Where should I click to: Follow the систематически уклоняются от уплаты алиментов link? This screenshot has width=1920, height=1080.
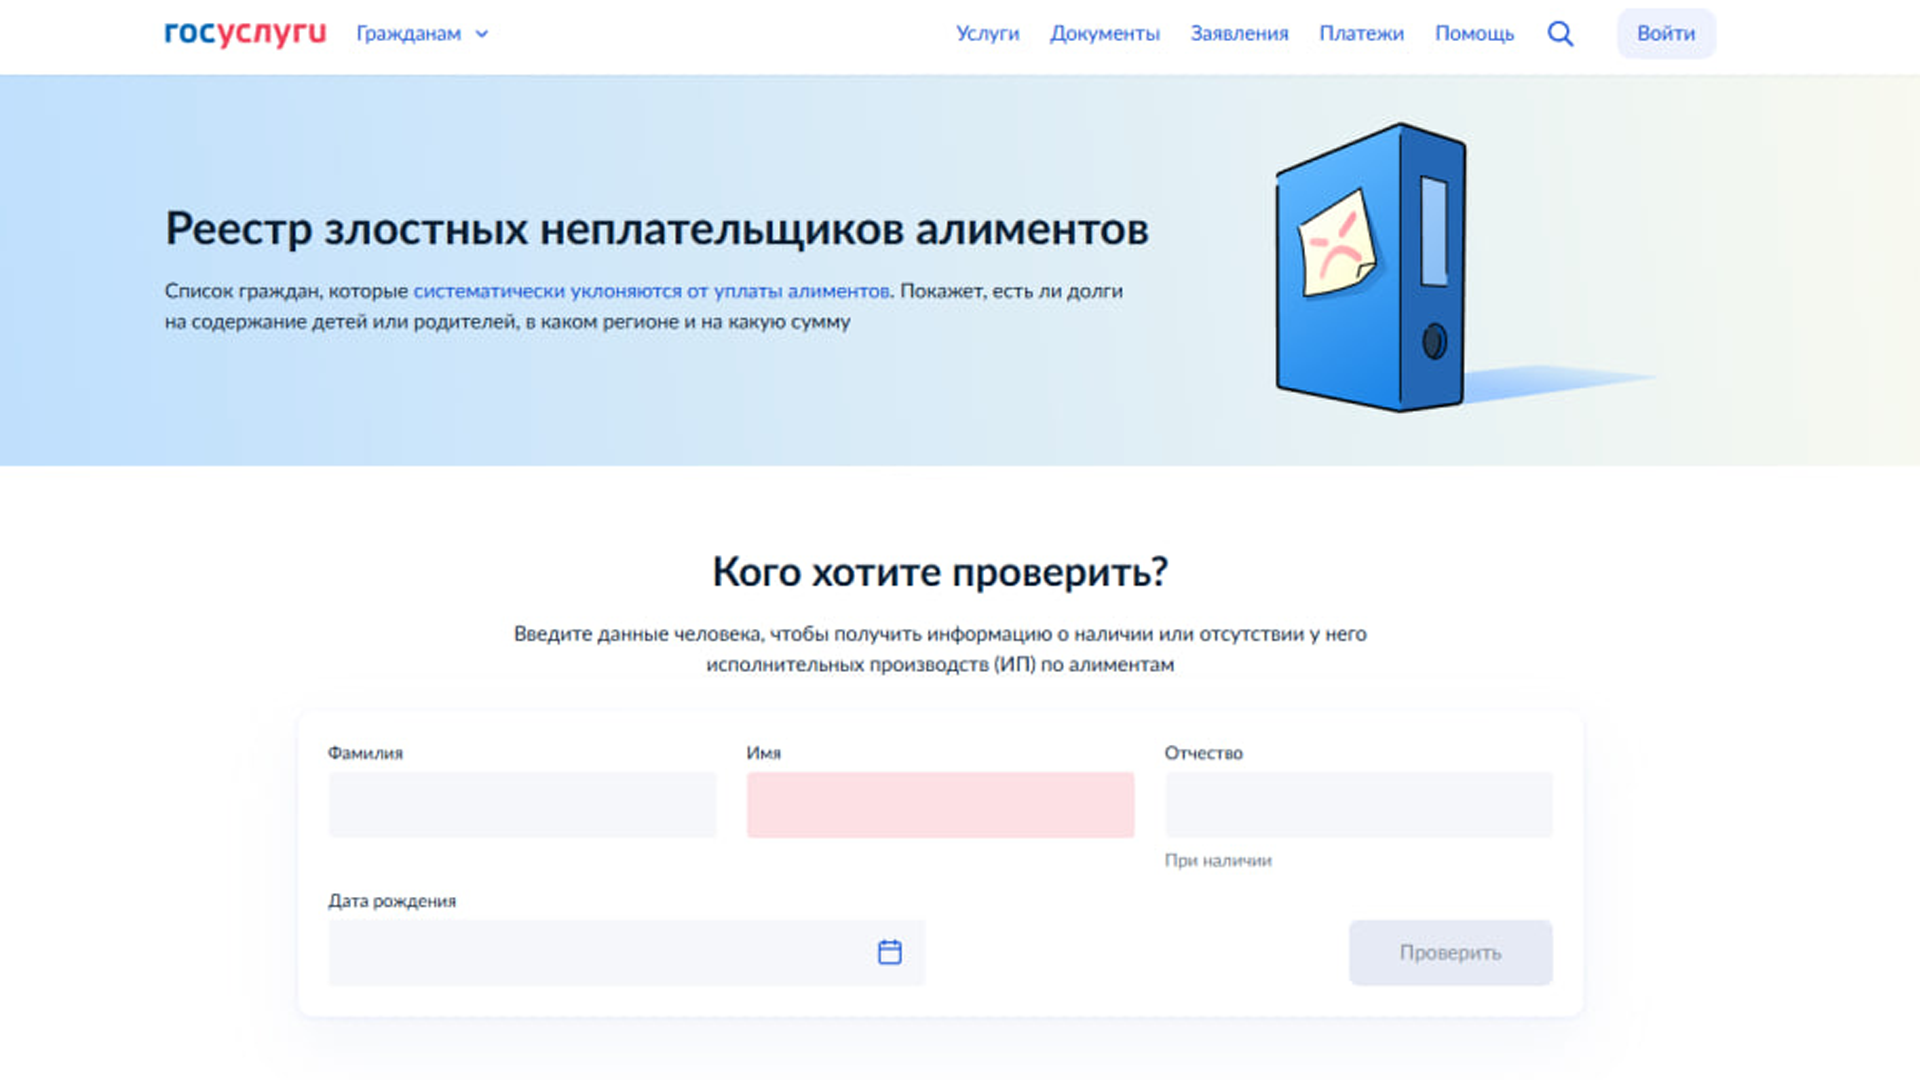click(651, 291)
